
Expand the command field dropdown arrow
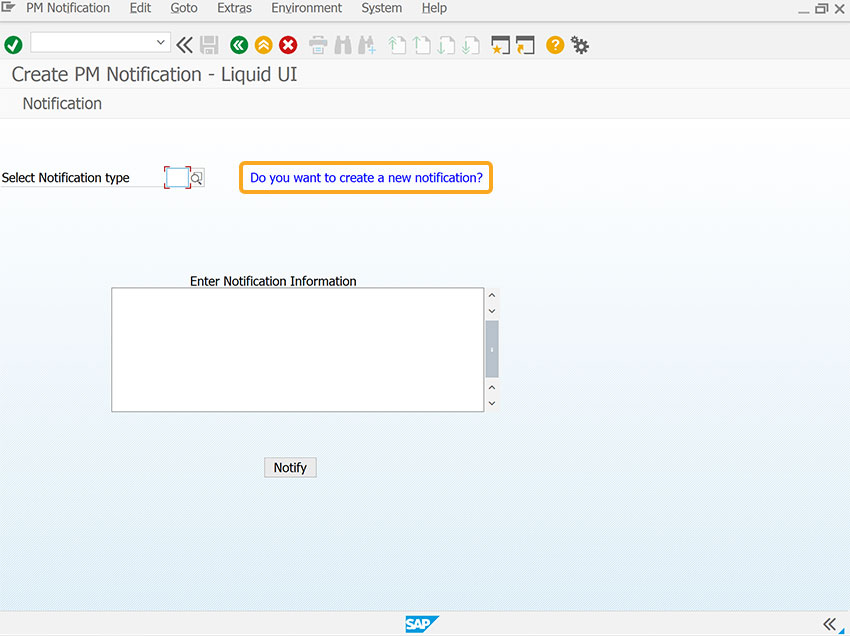pyautogui.click(x=160, y=42)
